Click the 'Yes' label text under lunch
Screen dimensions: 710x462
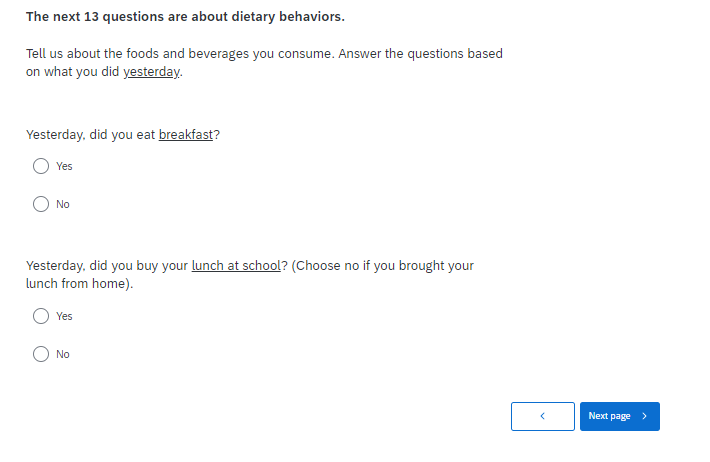click(x=64, y=316)
